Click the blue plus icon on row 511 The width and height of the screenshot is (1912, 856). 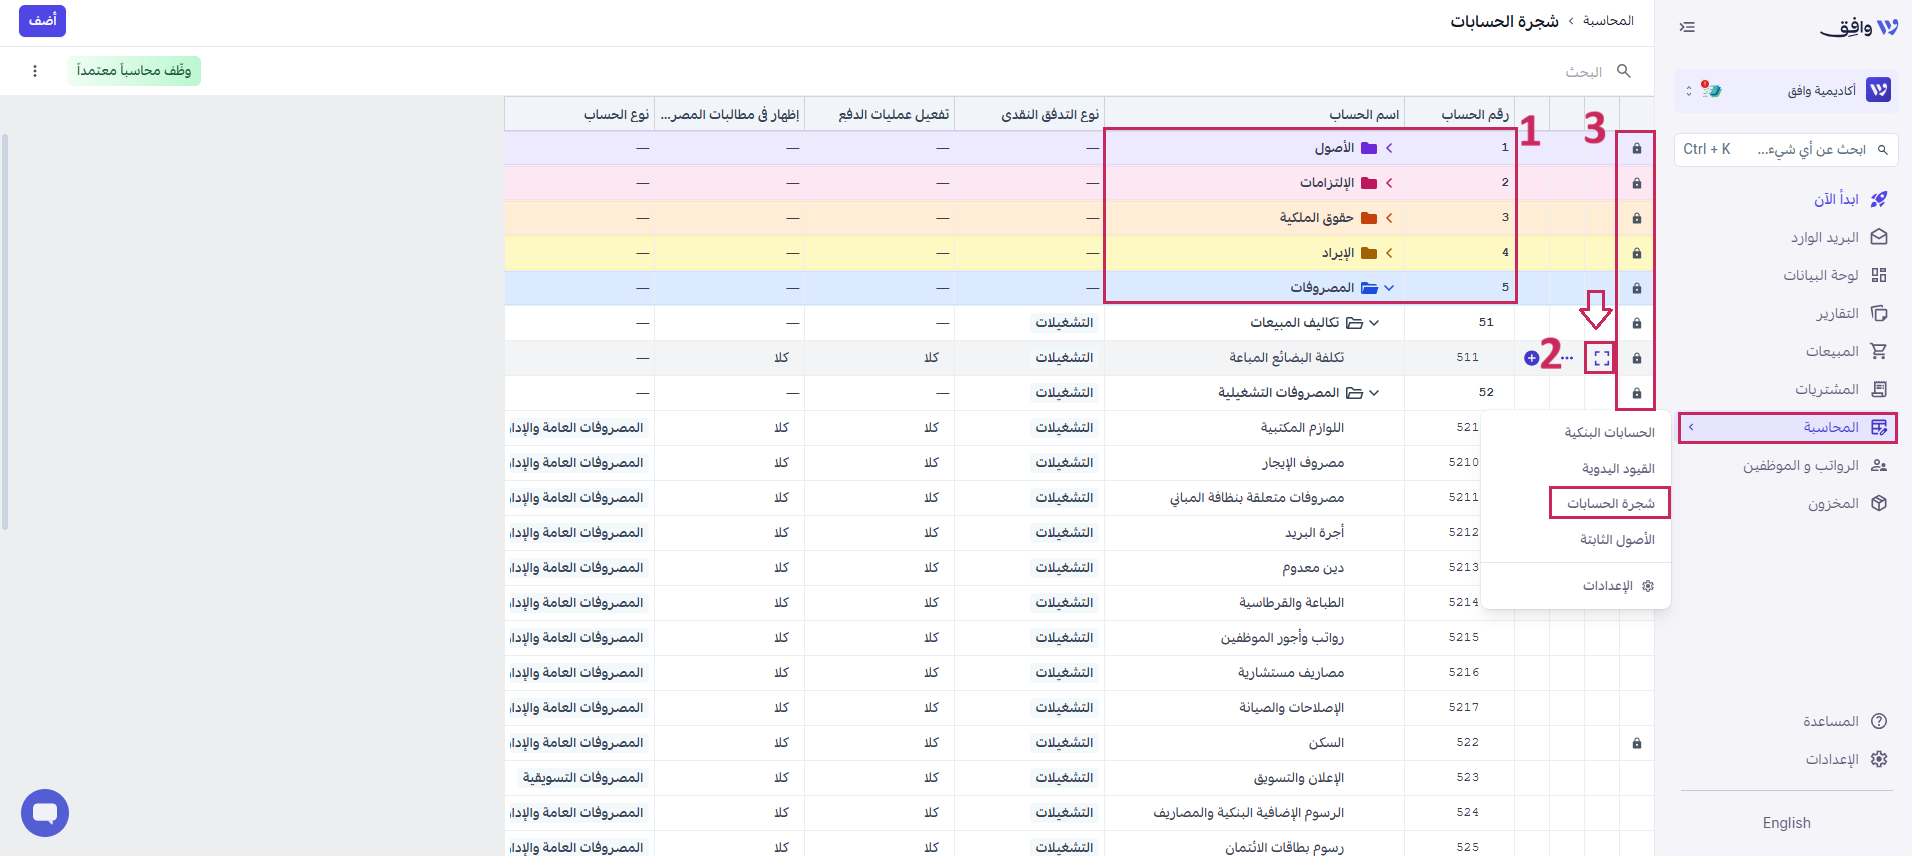point(1531,358)
